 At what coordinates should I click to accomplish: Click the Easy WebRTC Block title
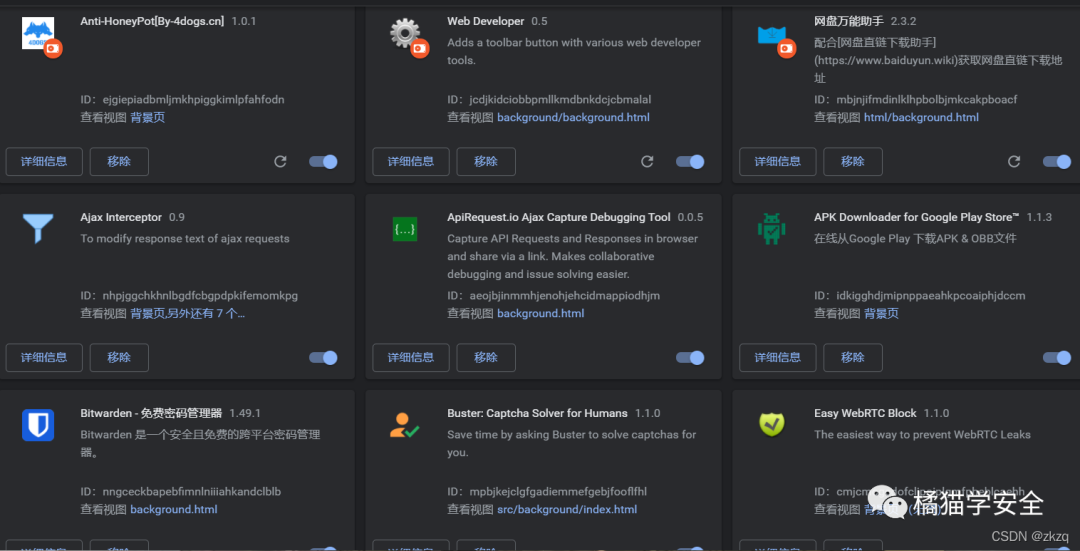coord(865,413)
